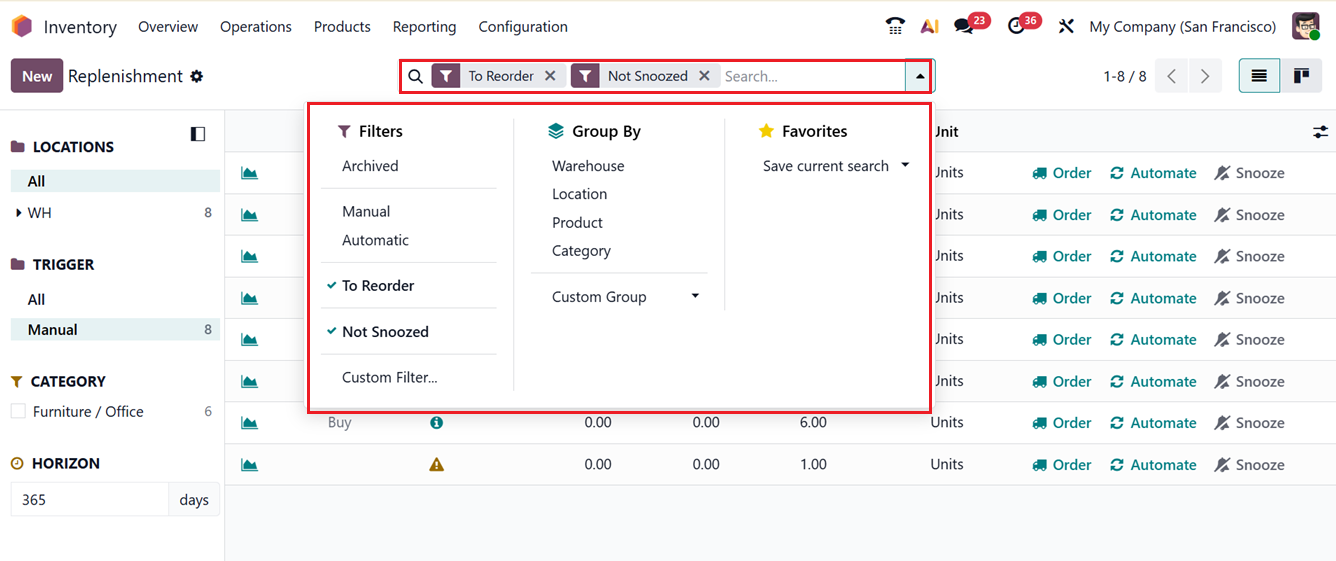Open the Operations menu
The height and width of the screenshot is (561, 1336).
[x=256, y=27]
